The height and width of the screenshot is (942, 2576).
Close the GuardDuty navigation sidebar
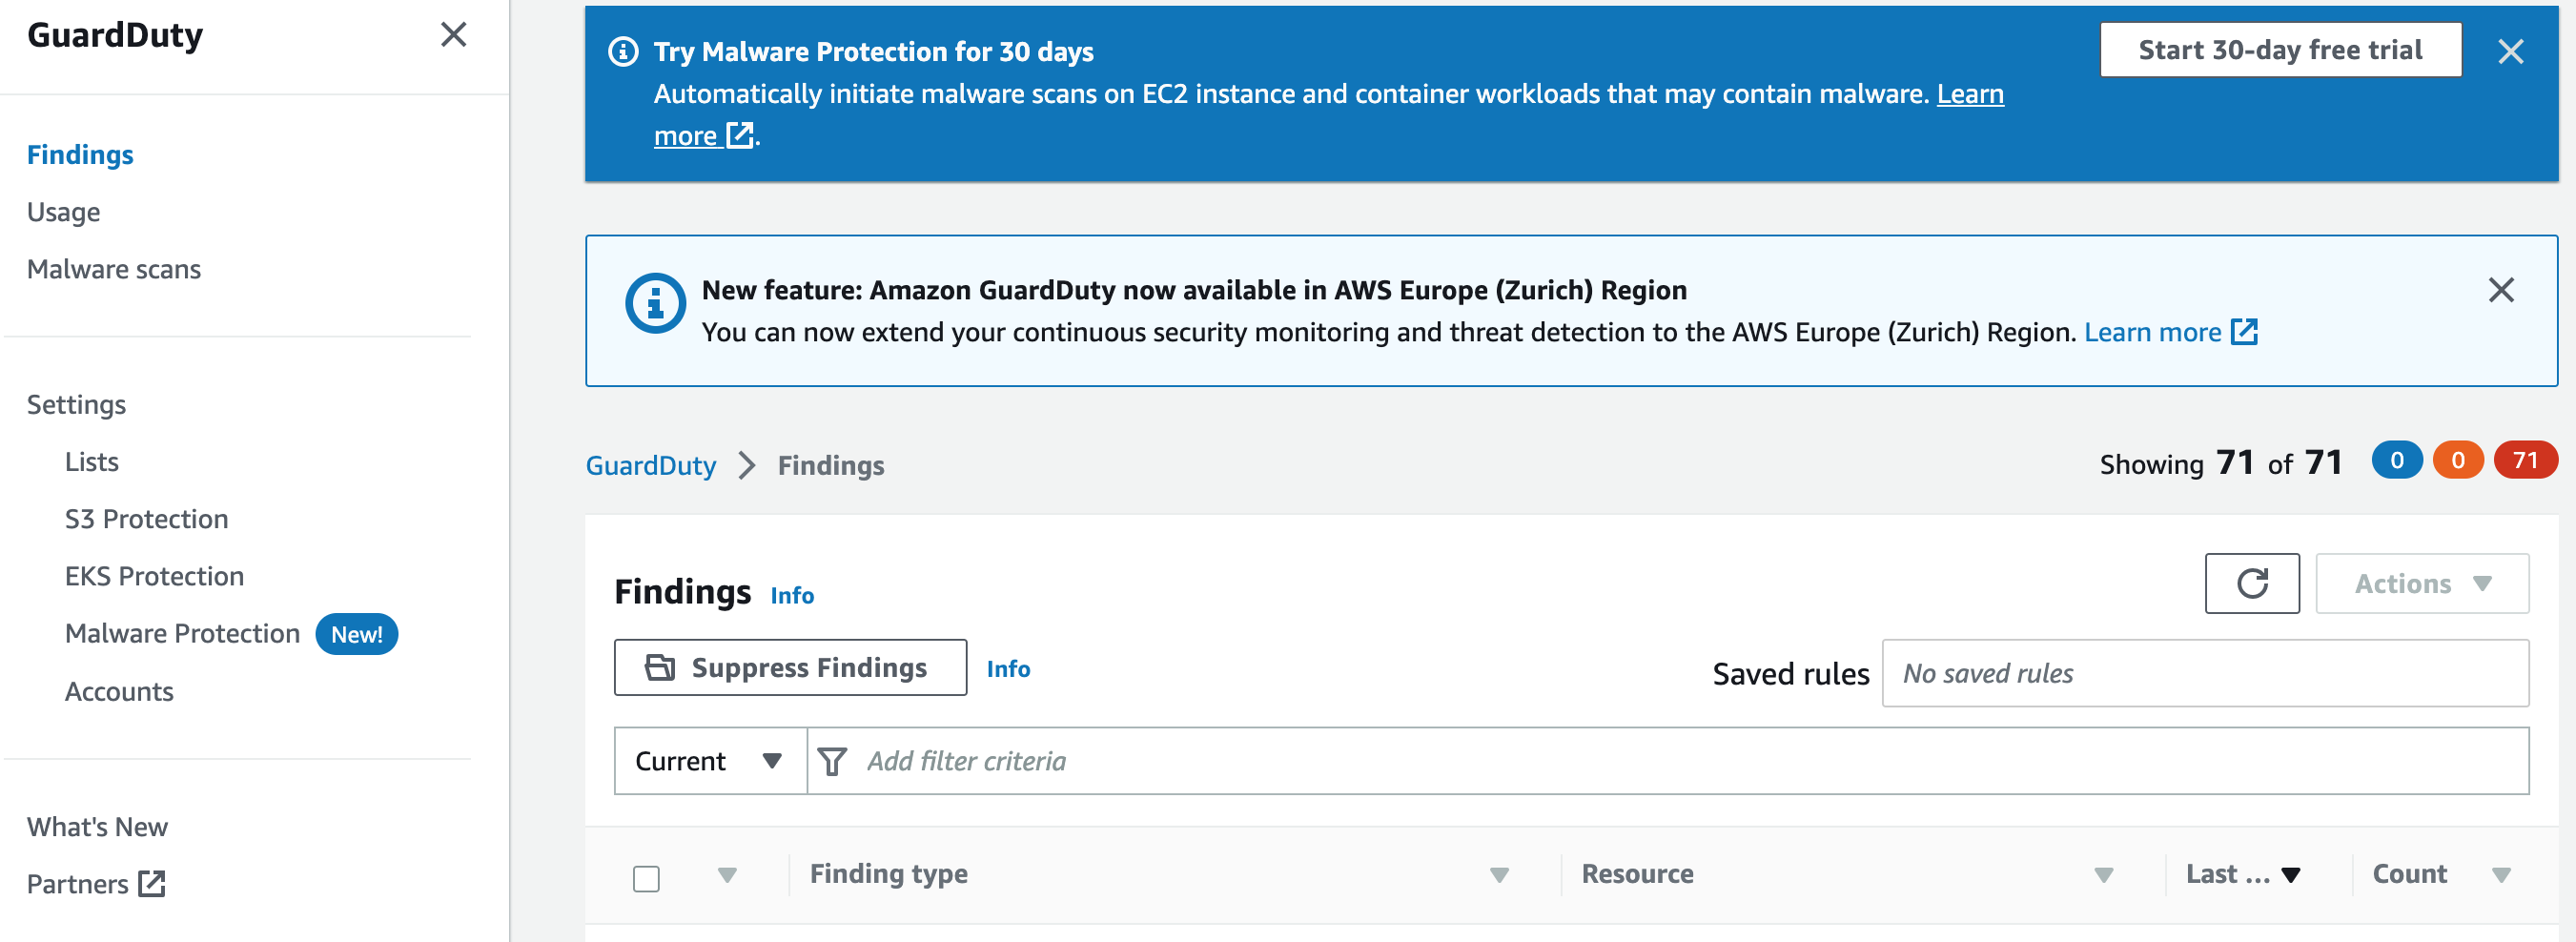coord(453,35)
